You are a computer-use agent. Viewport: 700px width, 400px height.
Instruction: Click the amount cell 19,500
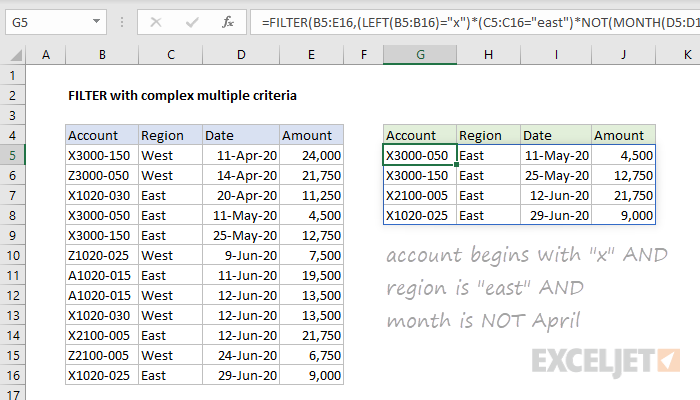312,275
